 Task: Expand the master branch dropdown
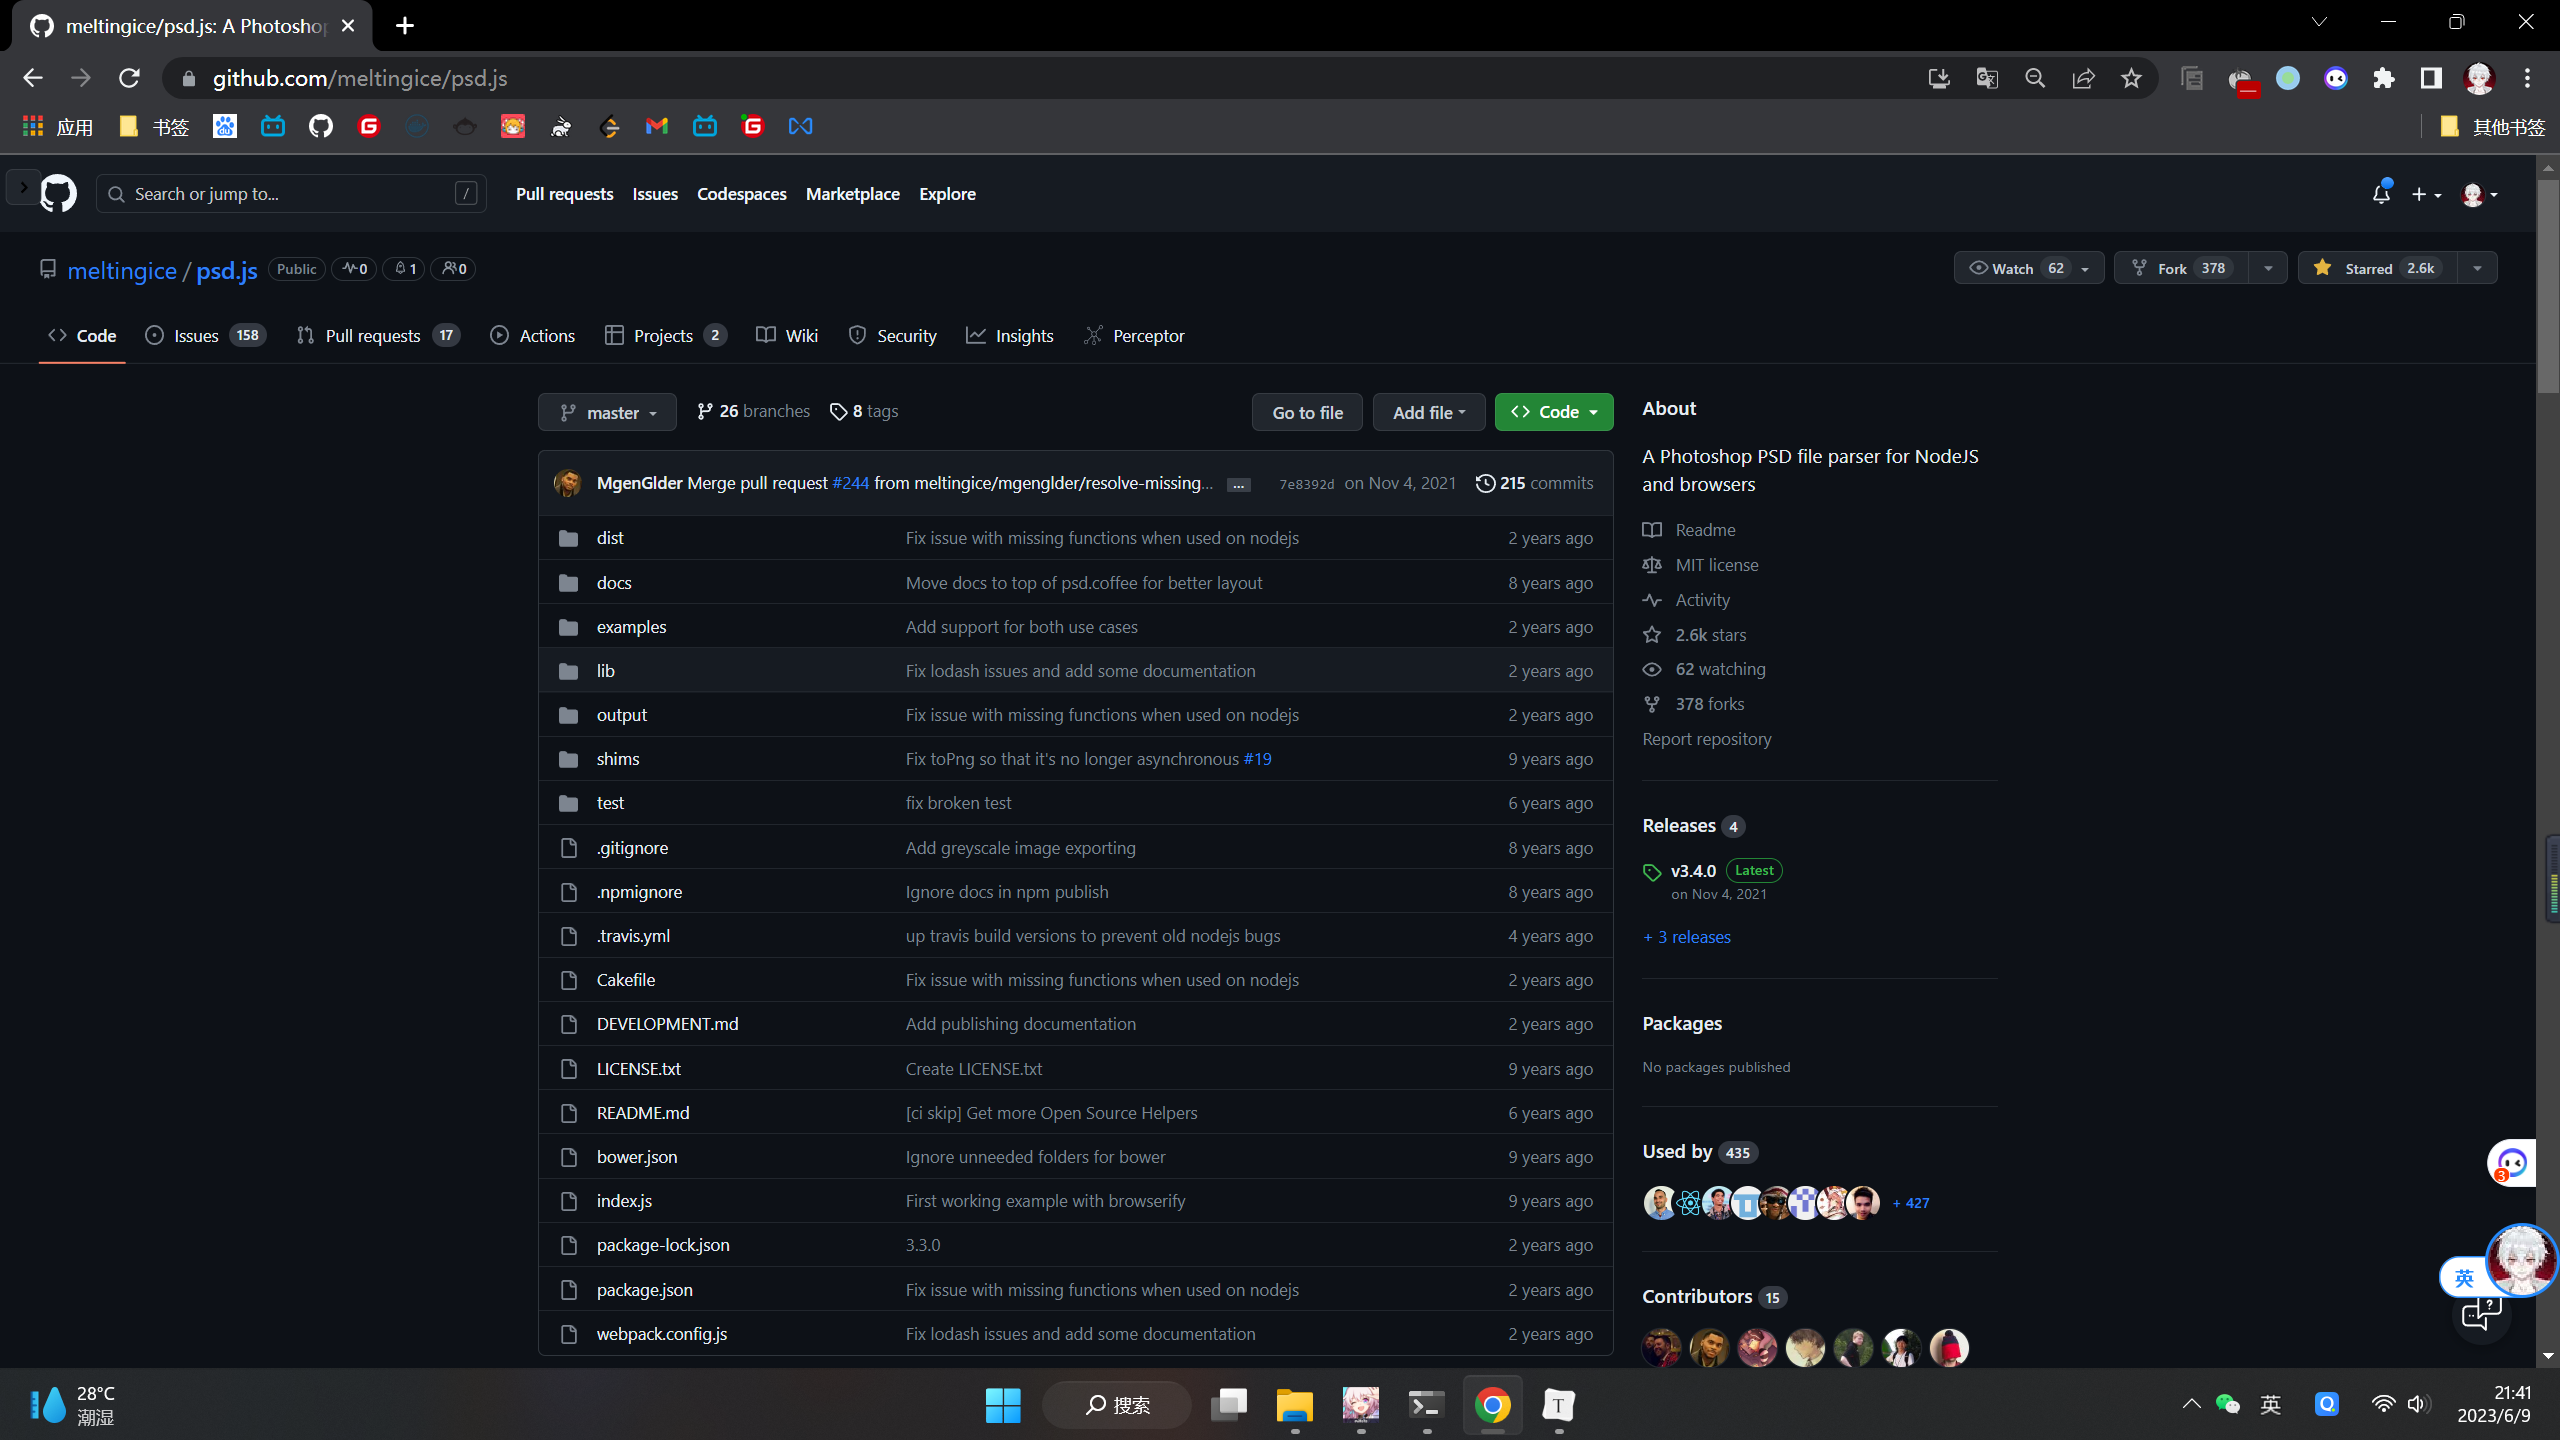click(607, 412)
